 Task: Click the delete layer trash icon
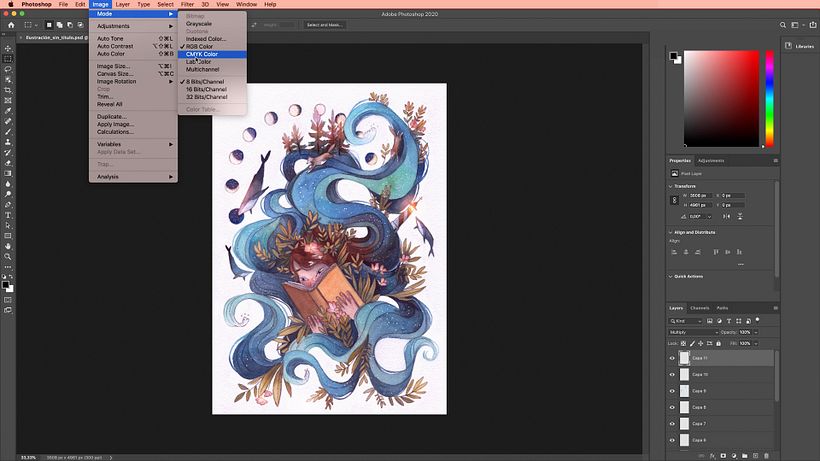[767, 456]
